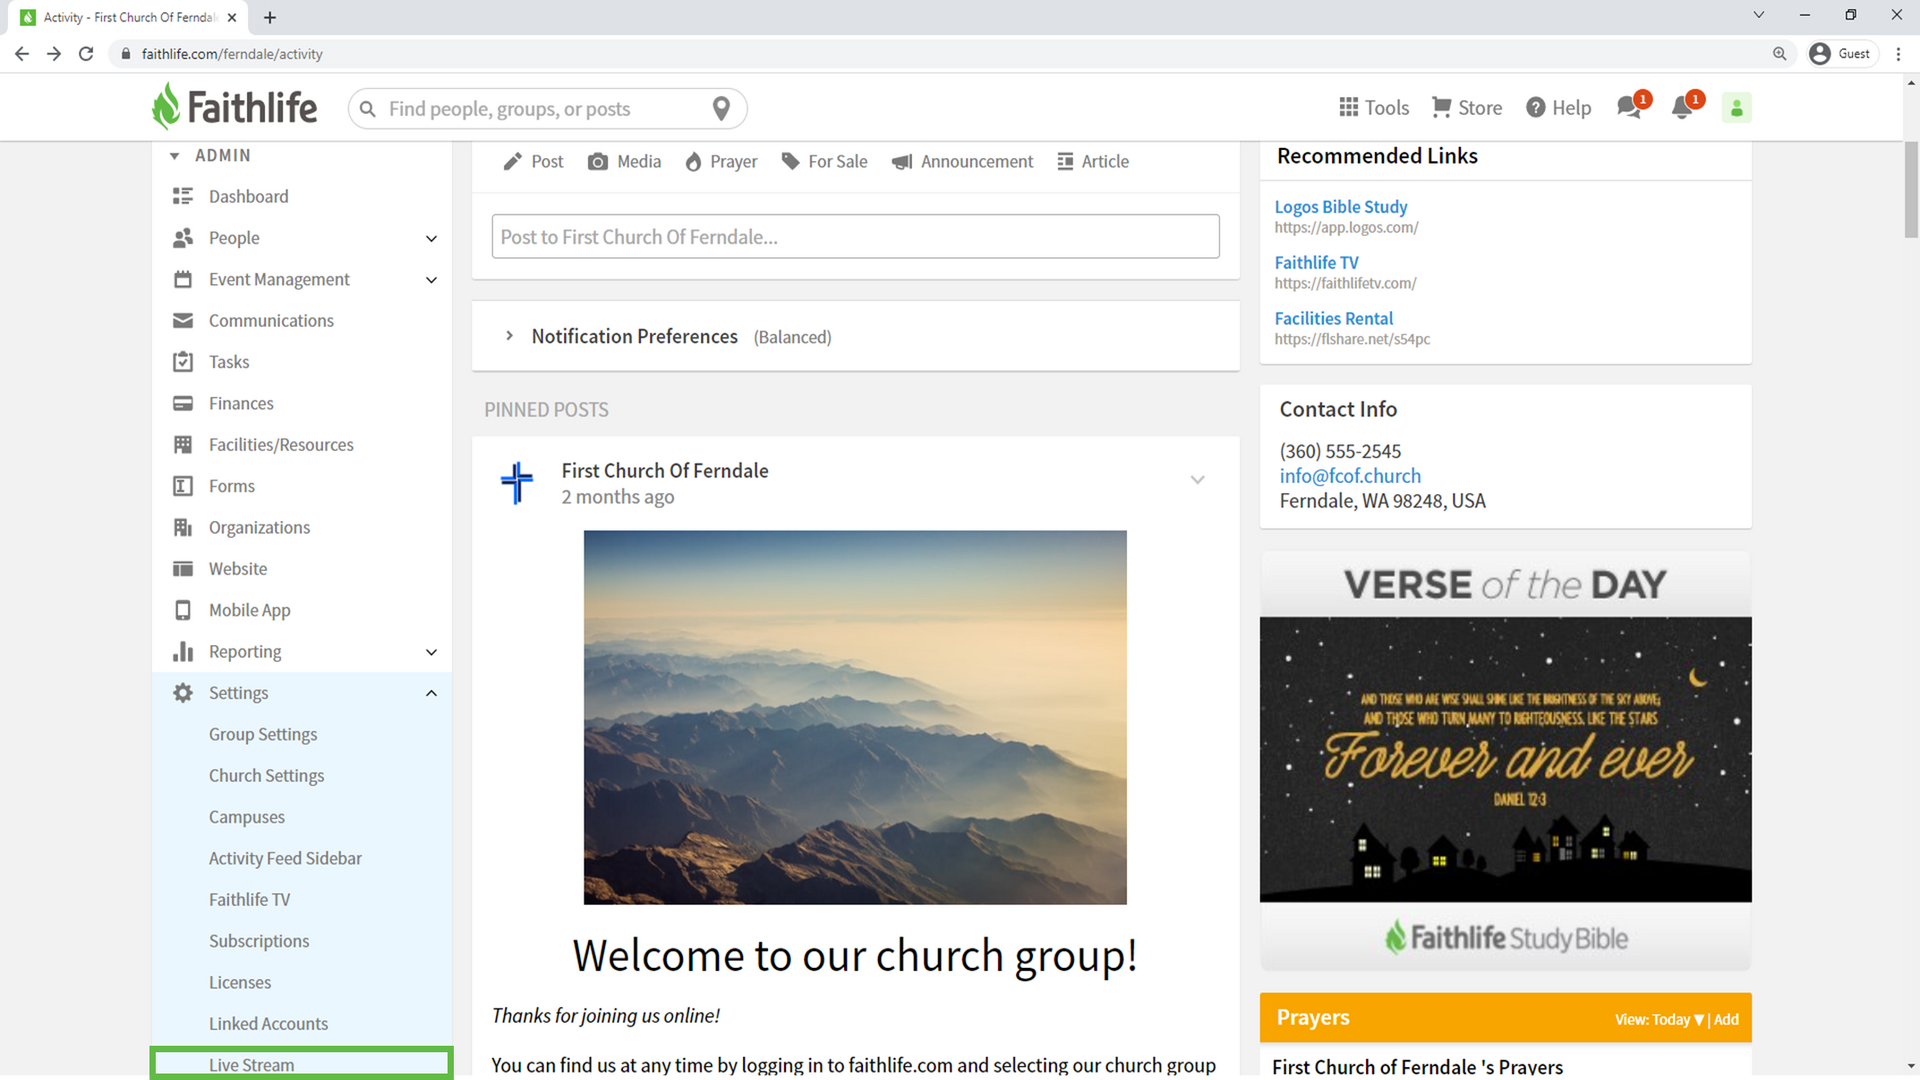This screenshot has width=1920, height=1080.
Task: Reload the page in browser
Action: 86,54
